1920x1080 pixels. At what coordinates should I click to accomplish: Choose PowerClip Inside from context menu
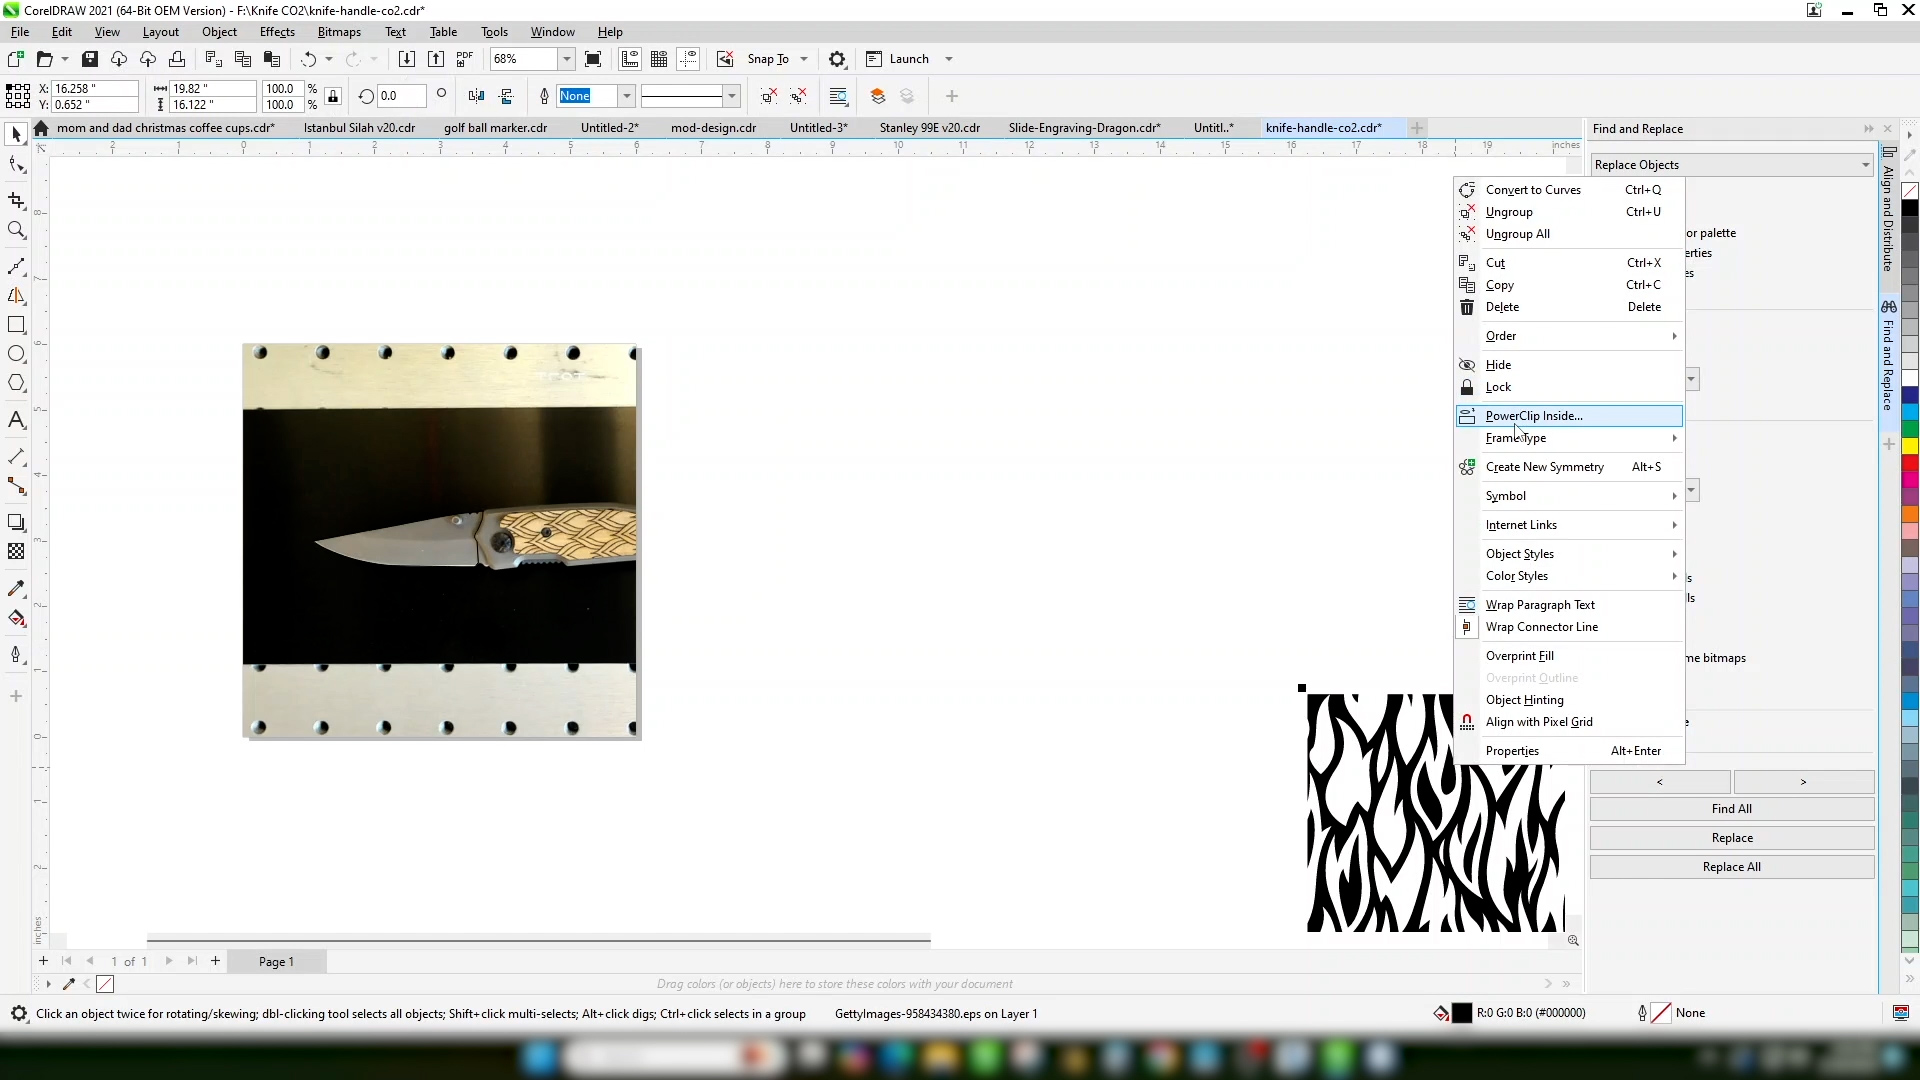(1534, 416)
